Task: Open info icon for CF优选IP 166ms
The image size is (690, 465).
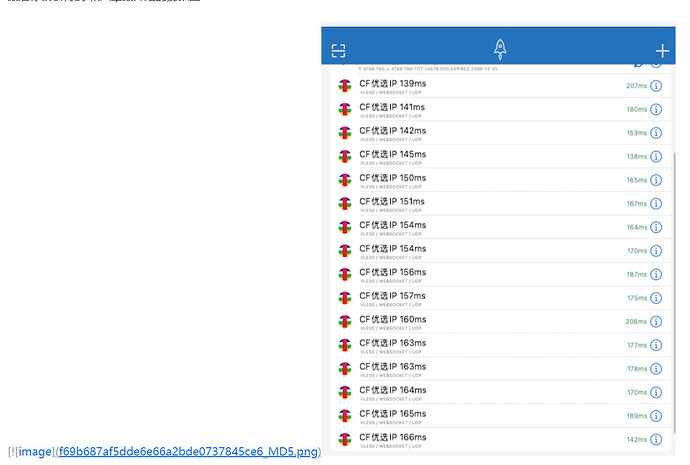Action: tap(656, 439)
